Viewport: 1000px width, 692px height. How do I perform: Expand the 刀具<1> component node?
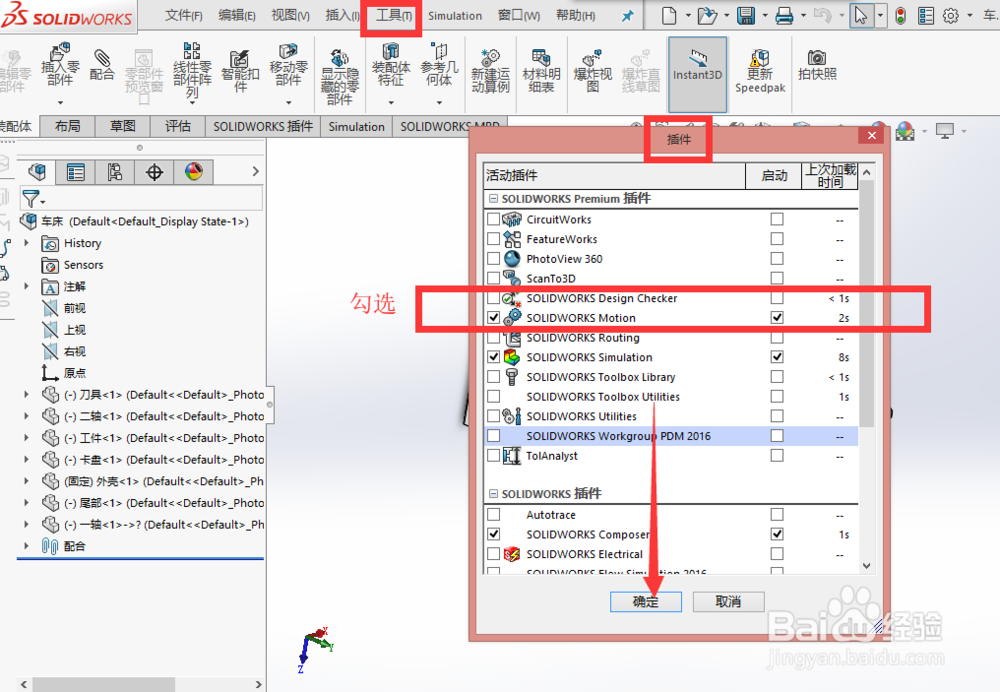click(x=26, y=395)
